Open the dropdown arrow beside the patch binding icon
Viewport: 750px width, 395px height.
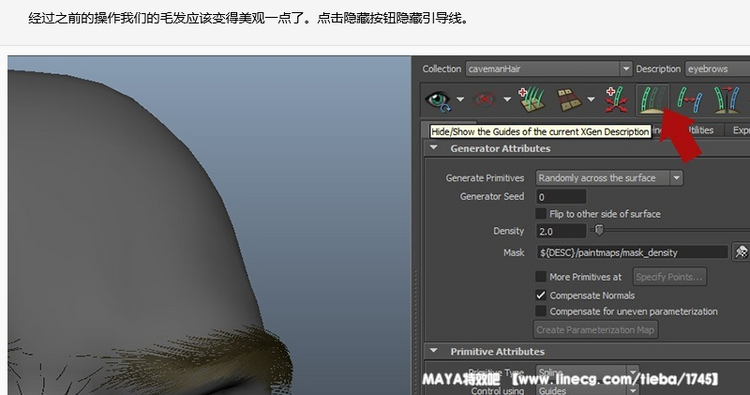591,99
